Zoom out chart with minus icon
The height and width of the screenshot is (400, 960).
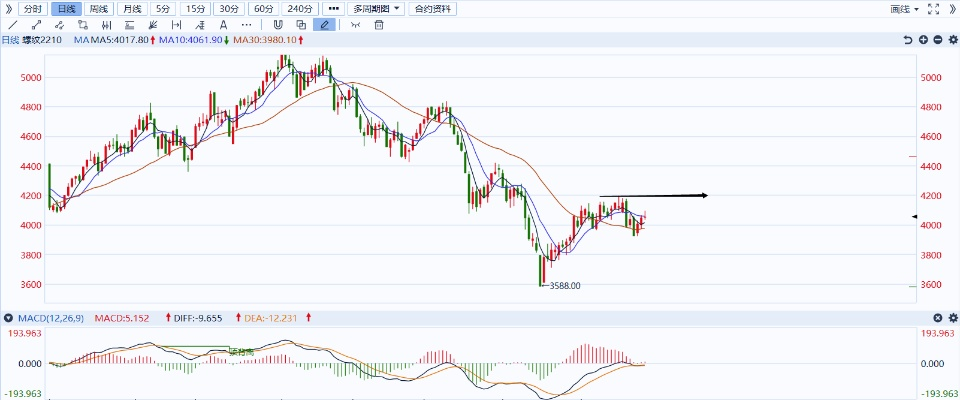click(938, 40)
